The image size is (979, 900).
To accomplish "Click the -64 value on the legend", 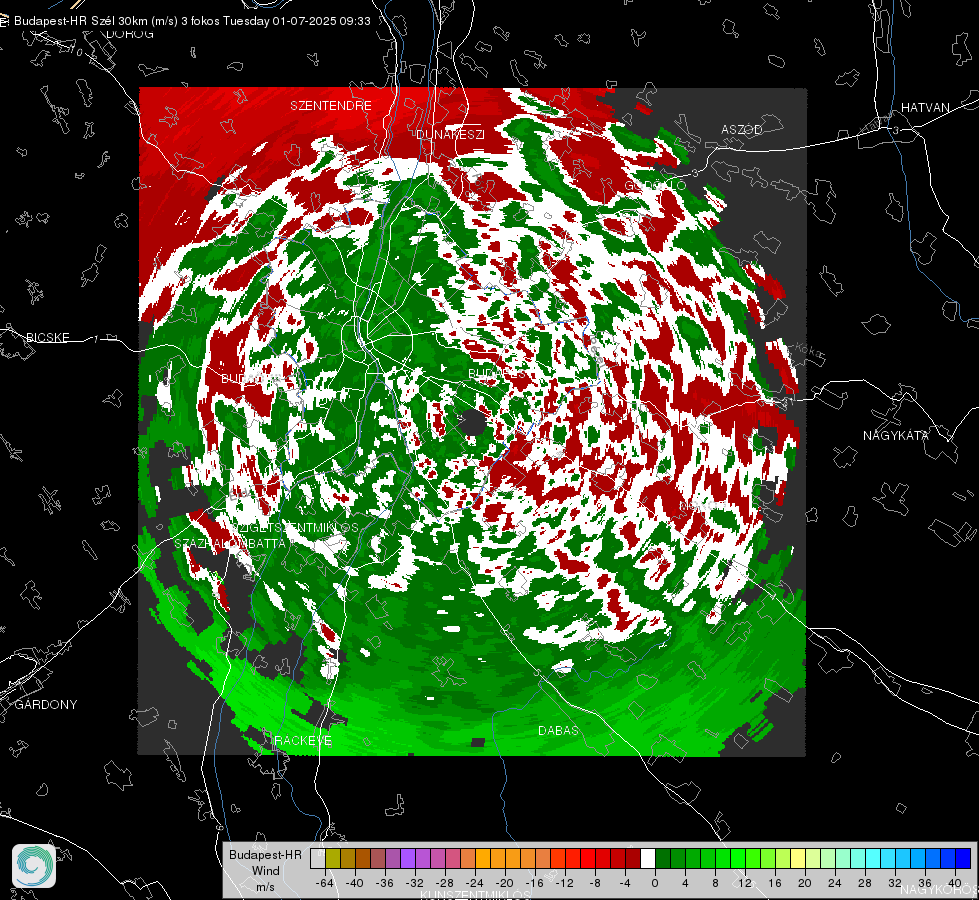I will pyautogui.click(x=325, y=884).
